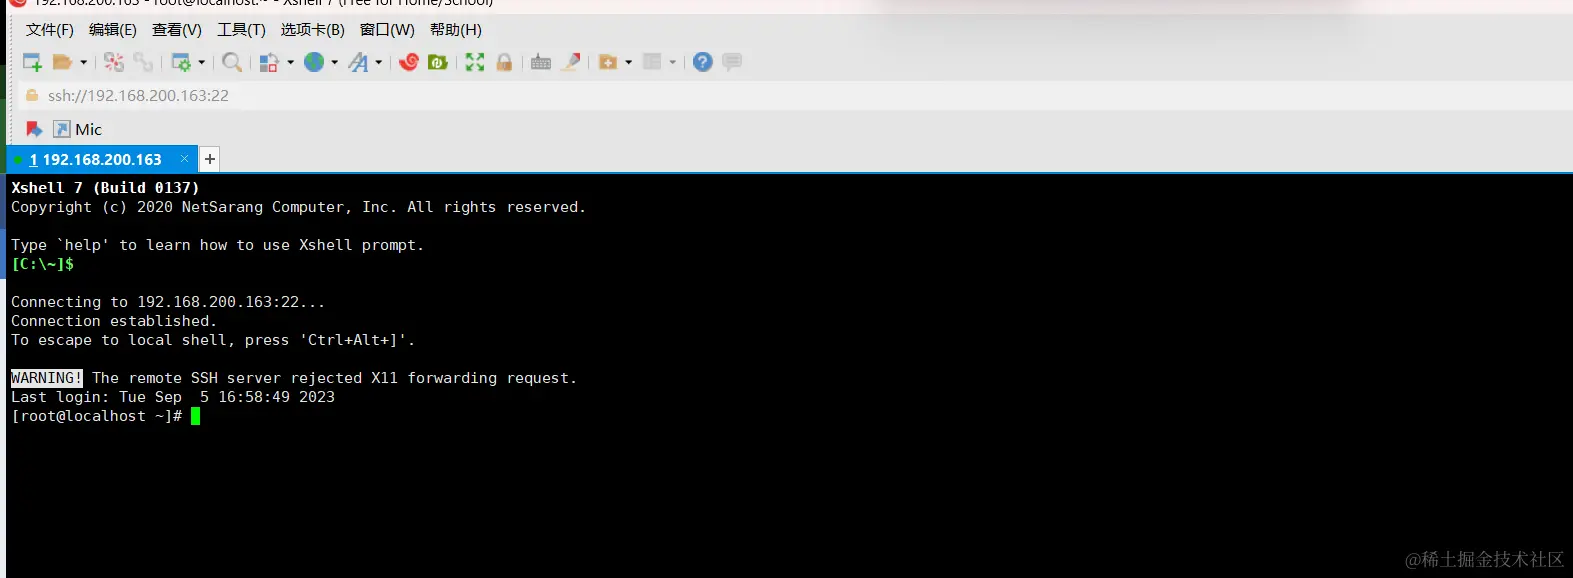Open the 窗口(W) menu
The image size is (1573, 578).
point(387,30)
